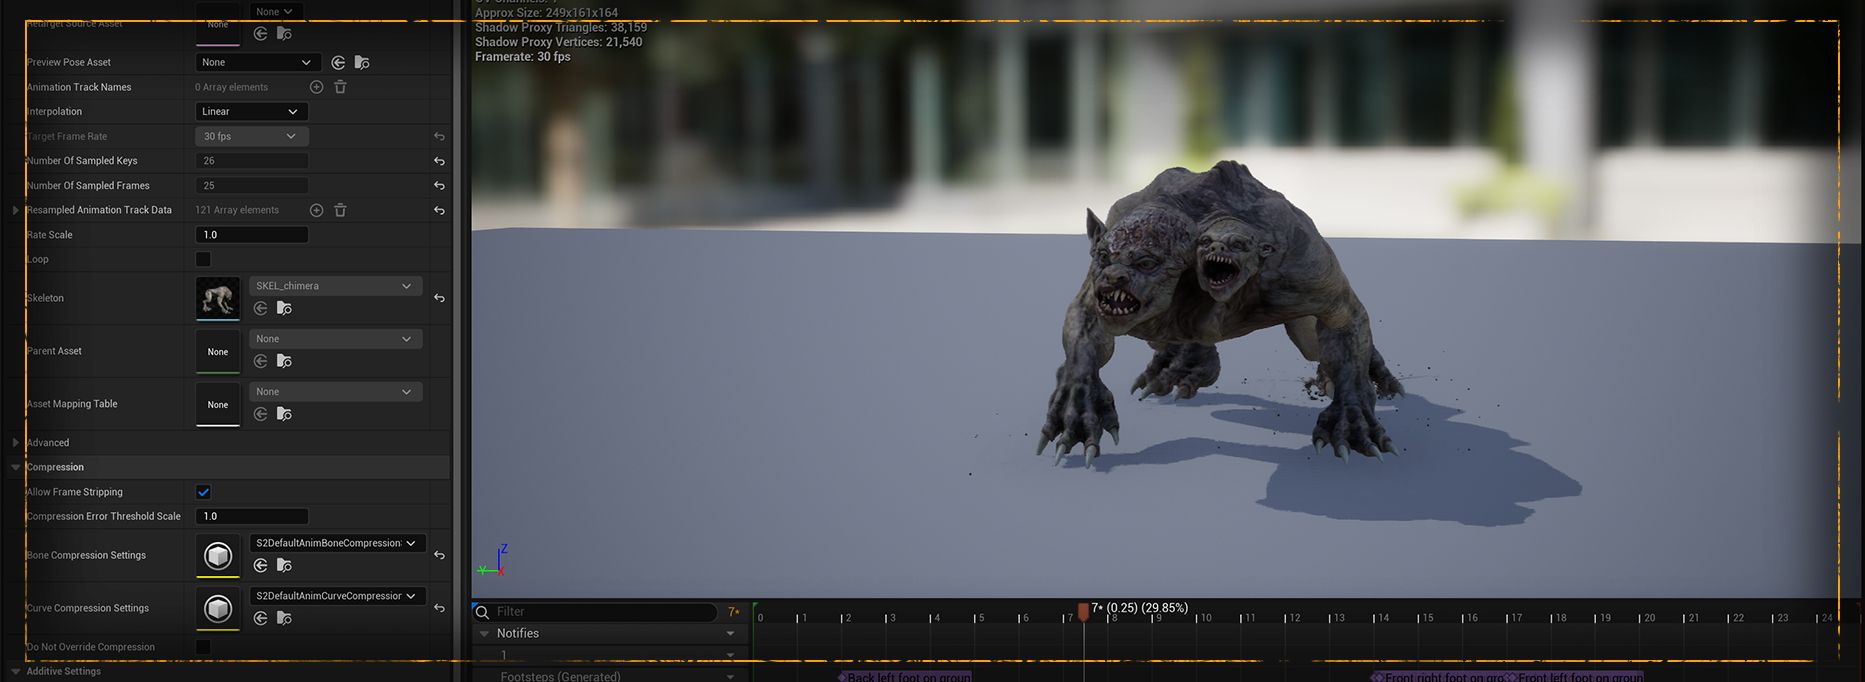Enable the Loop checkbox
The image size is (1865, 682).
pos(203,259)
